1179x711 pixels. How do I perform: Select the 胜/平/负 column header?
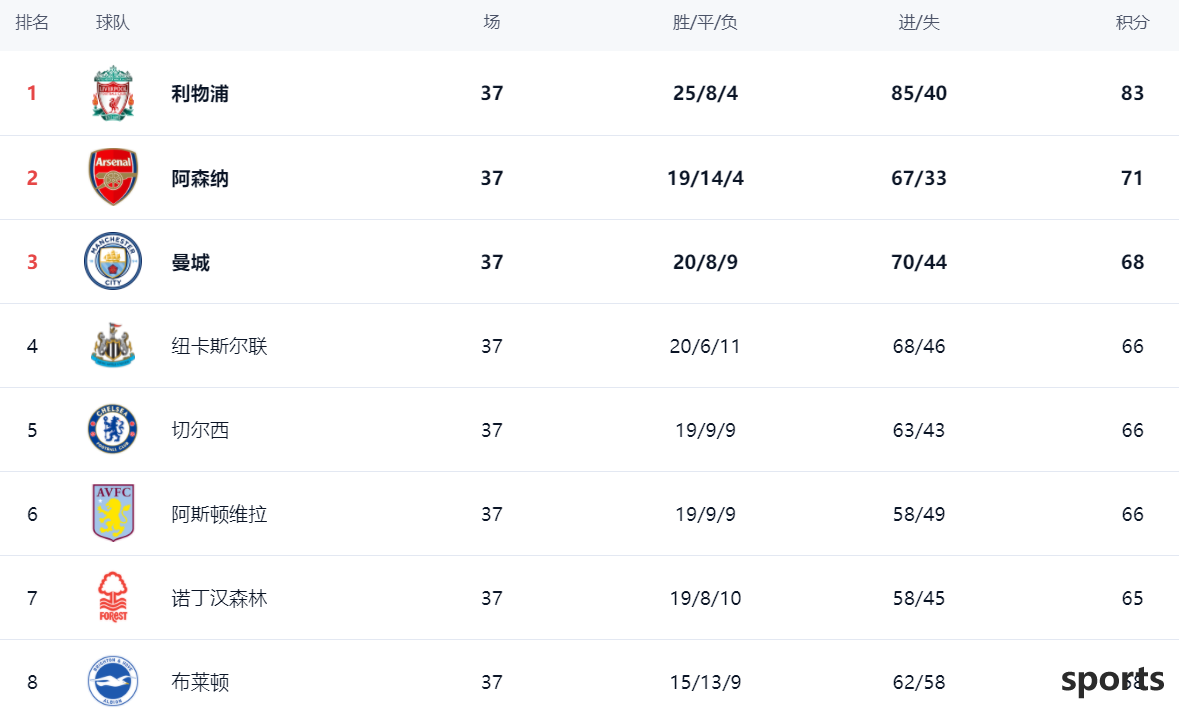click(x=705, y=23)
